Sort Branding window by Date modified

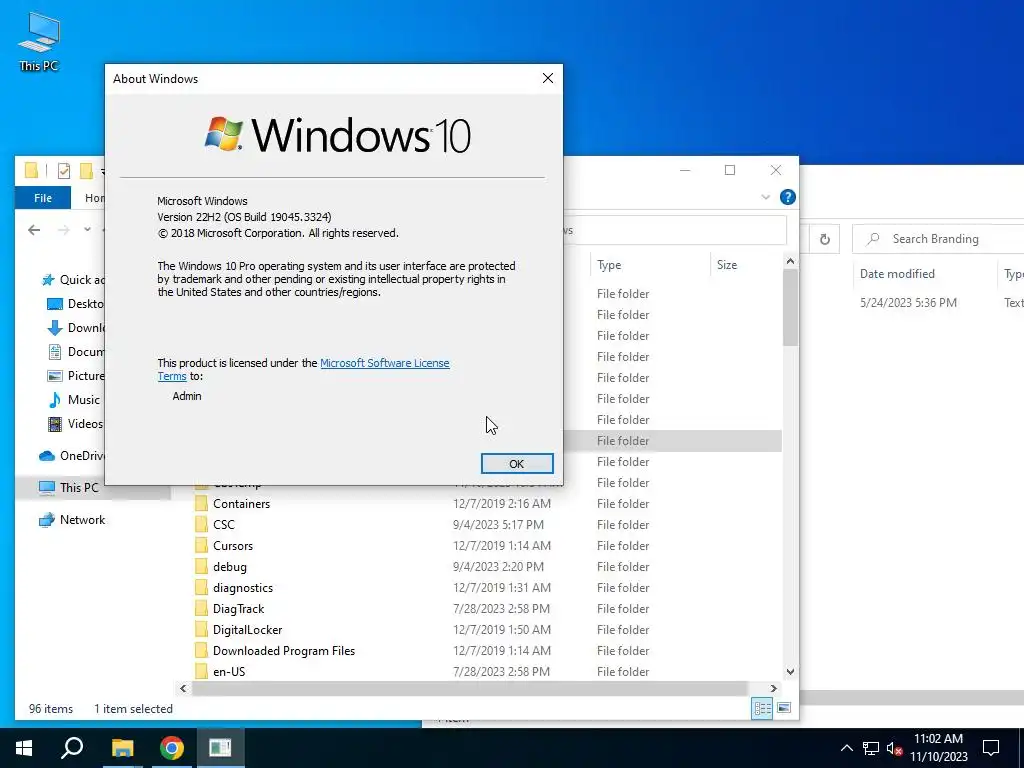897,274
